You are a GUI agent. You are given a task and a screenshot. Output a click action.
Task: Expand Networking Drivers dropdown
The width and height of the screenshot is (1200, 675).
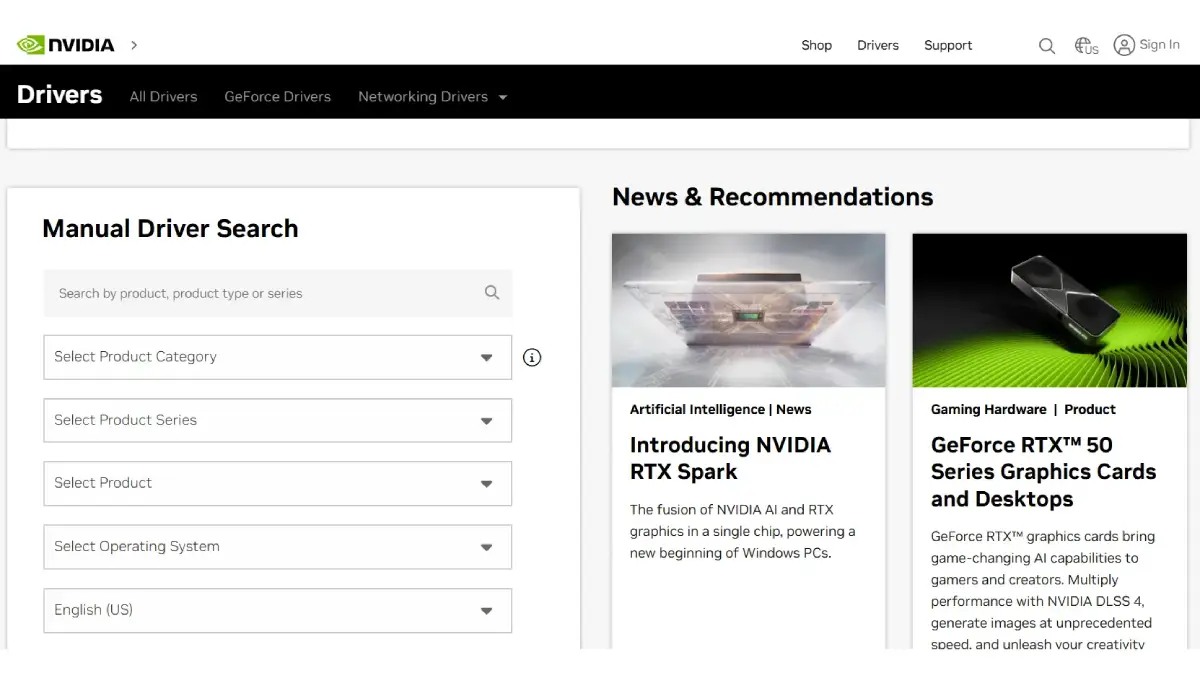point(433,97)
